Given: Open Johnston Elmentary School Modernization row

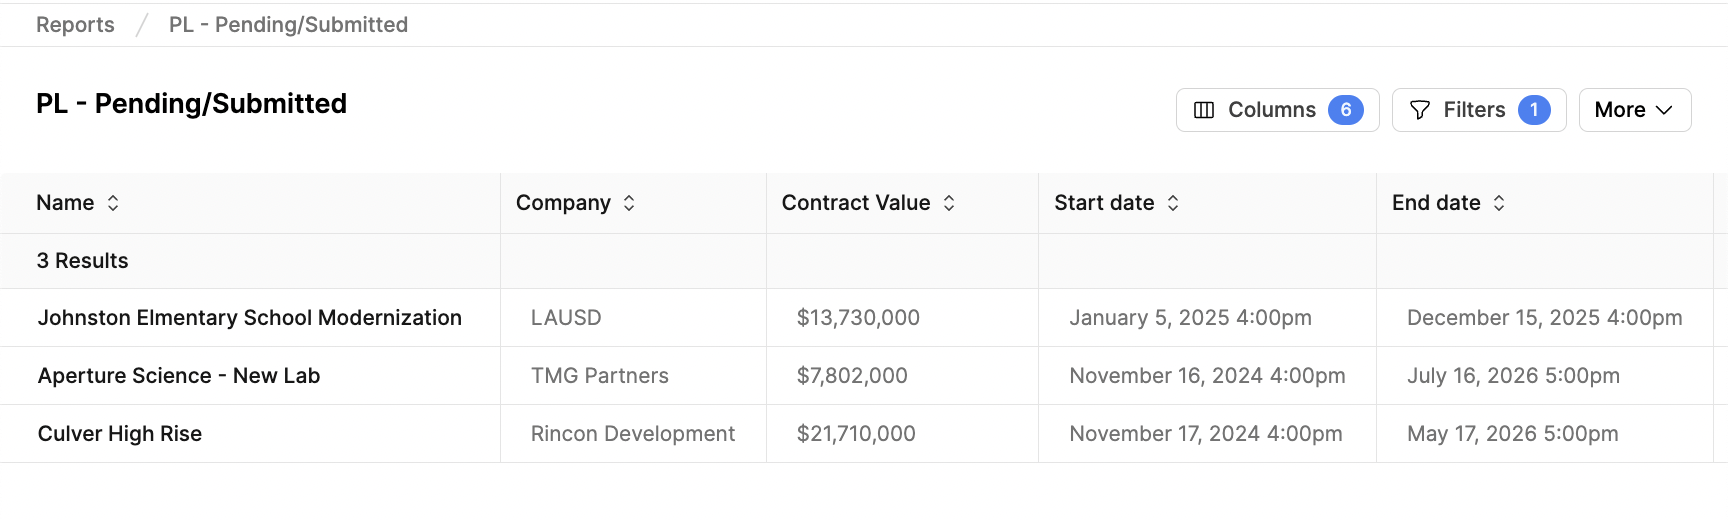Looking at the screenshot, I should click(x=250, y=318).
